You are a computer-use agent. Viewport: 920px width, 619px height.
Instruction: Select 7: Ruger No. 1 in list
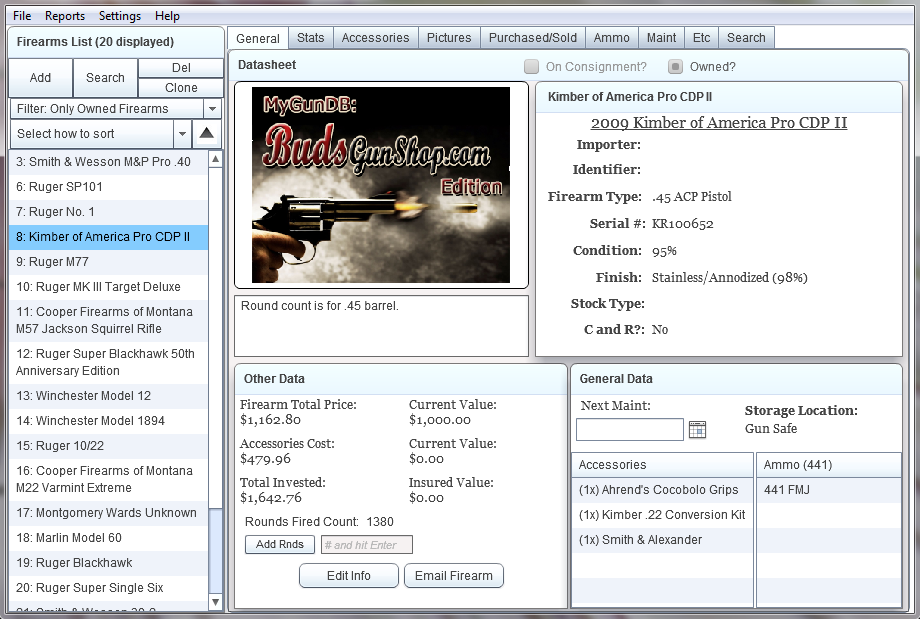(x=109, y=212)
